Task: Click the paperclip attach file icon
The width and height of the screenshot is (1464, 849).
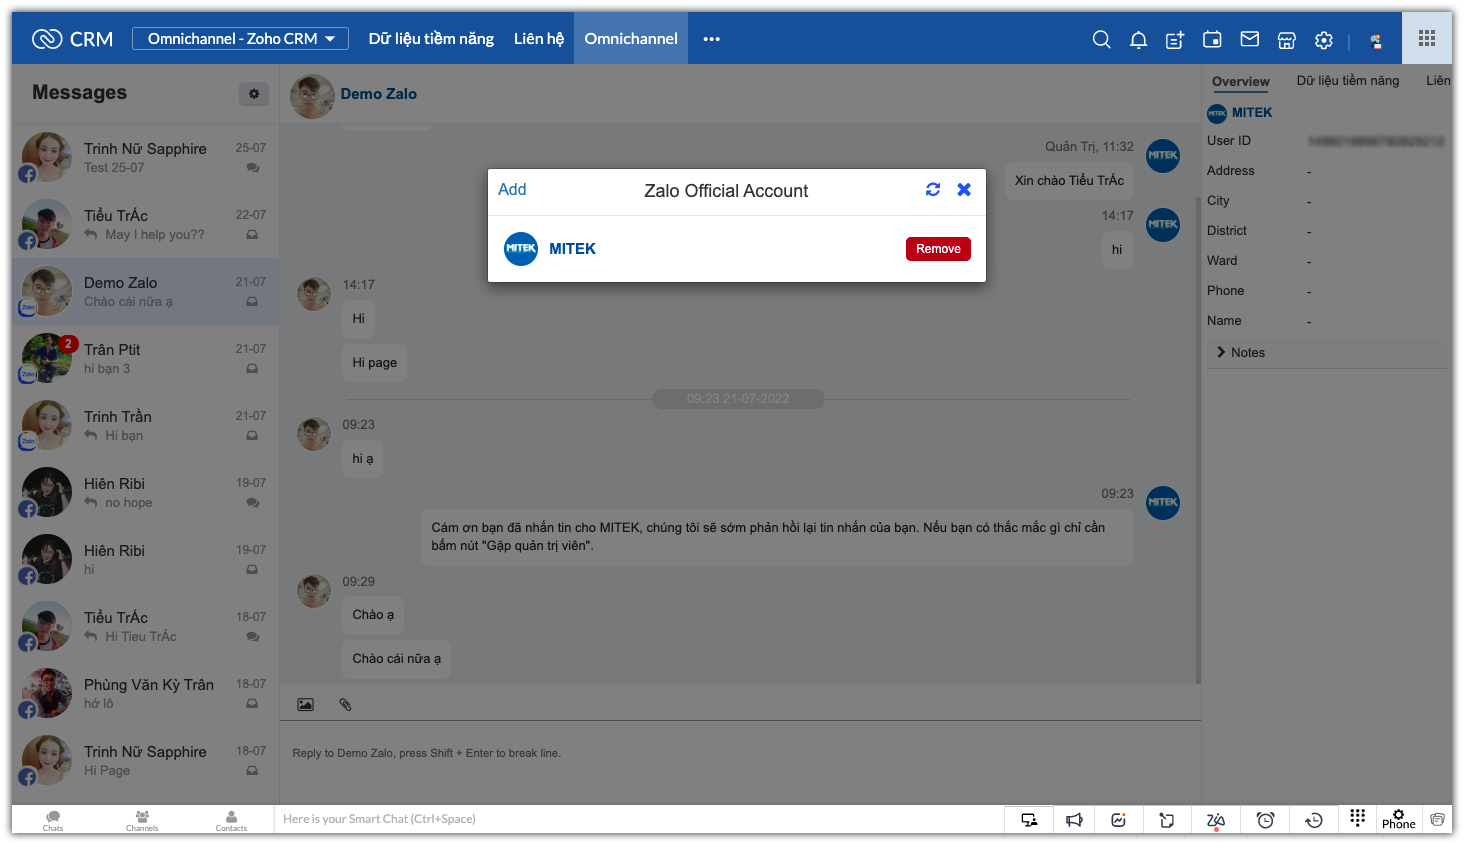Action: point(345,705)
